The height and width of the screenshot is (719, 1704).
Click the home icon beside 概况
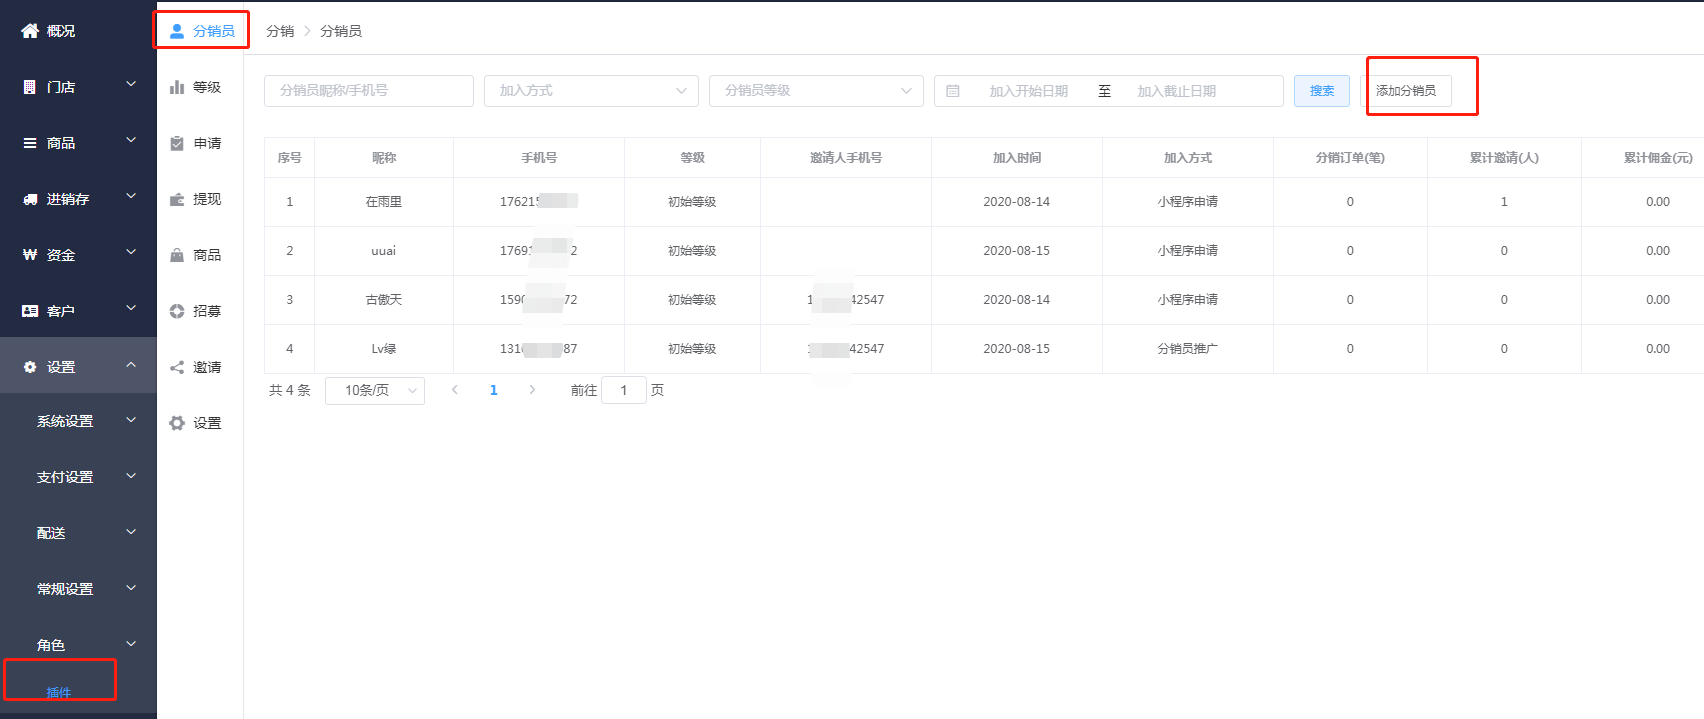tap(30, 31)
